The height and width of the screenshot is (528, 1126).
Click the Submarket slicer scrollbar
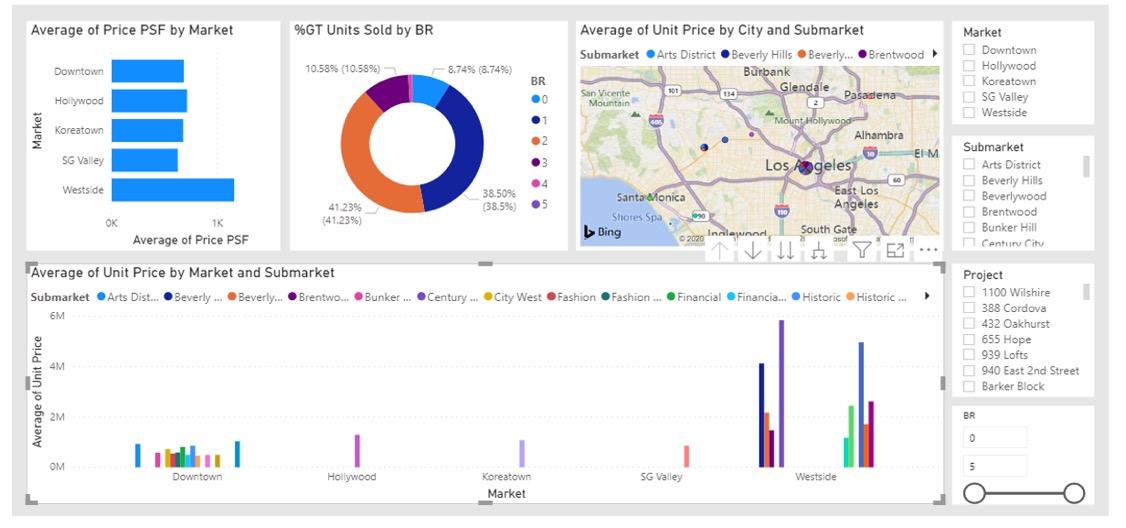click(1086, 166)
